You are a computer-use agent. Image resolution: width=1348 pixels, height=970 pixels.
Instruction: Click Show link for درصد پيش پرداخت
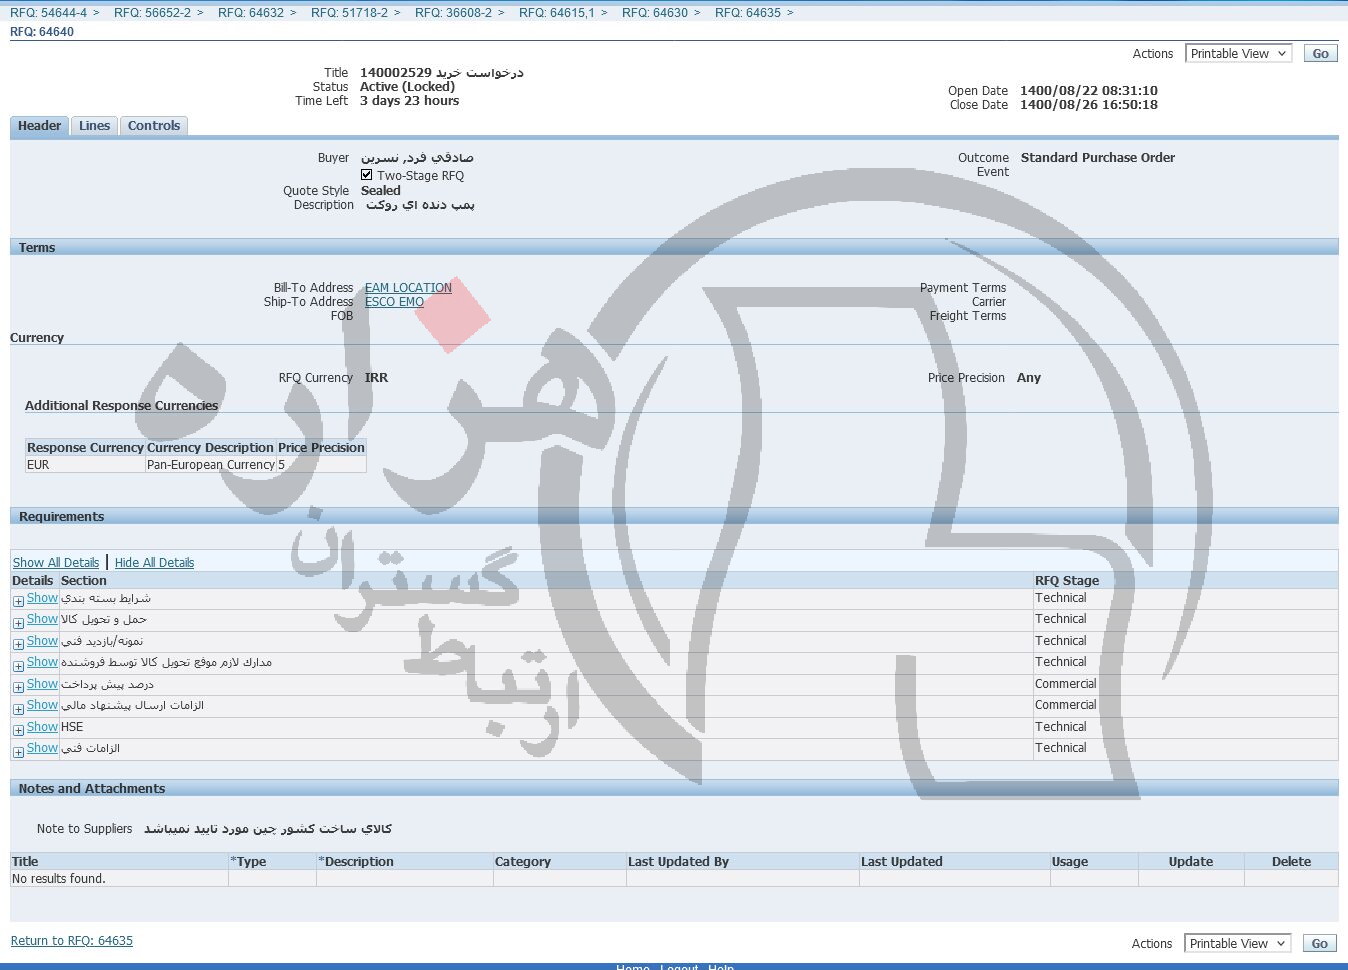point(42,684)
